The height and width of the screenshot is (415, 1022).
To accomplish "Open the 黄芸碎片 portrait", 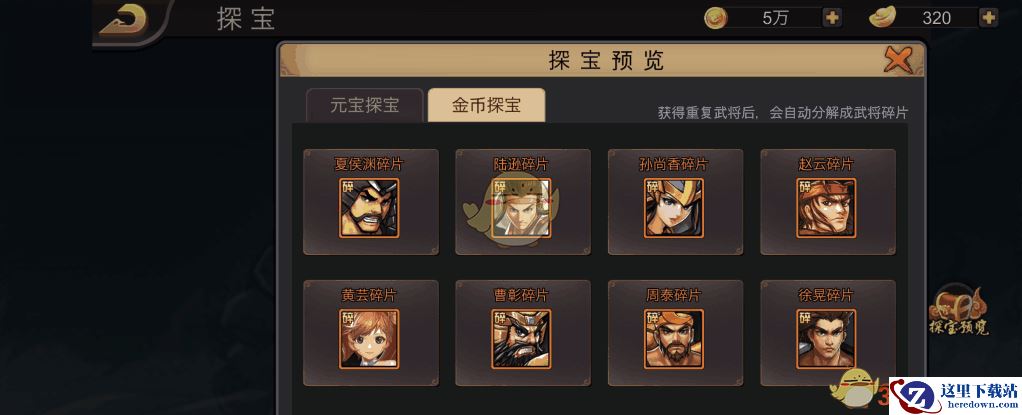I will pyautogui.click(x=370, y=339).
